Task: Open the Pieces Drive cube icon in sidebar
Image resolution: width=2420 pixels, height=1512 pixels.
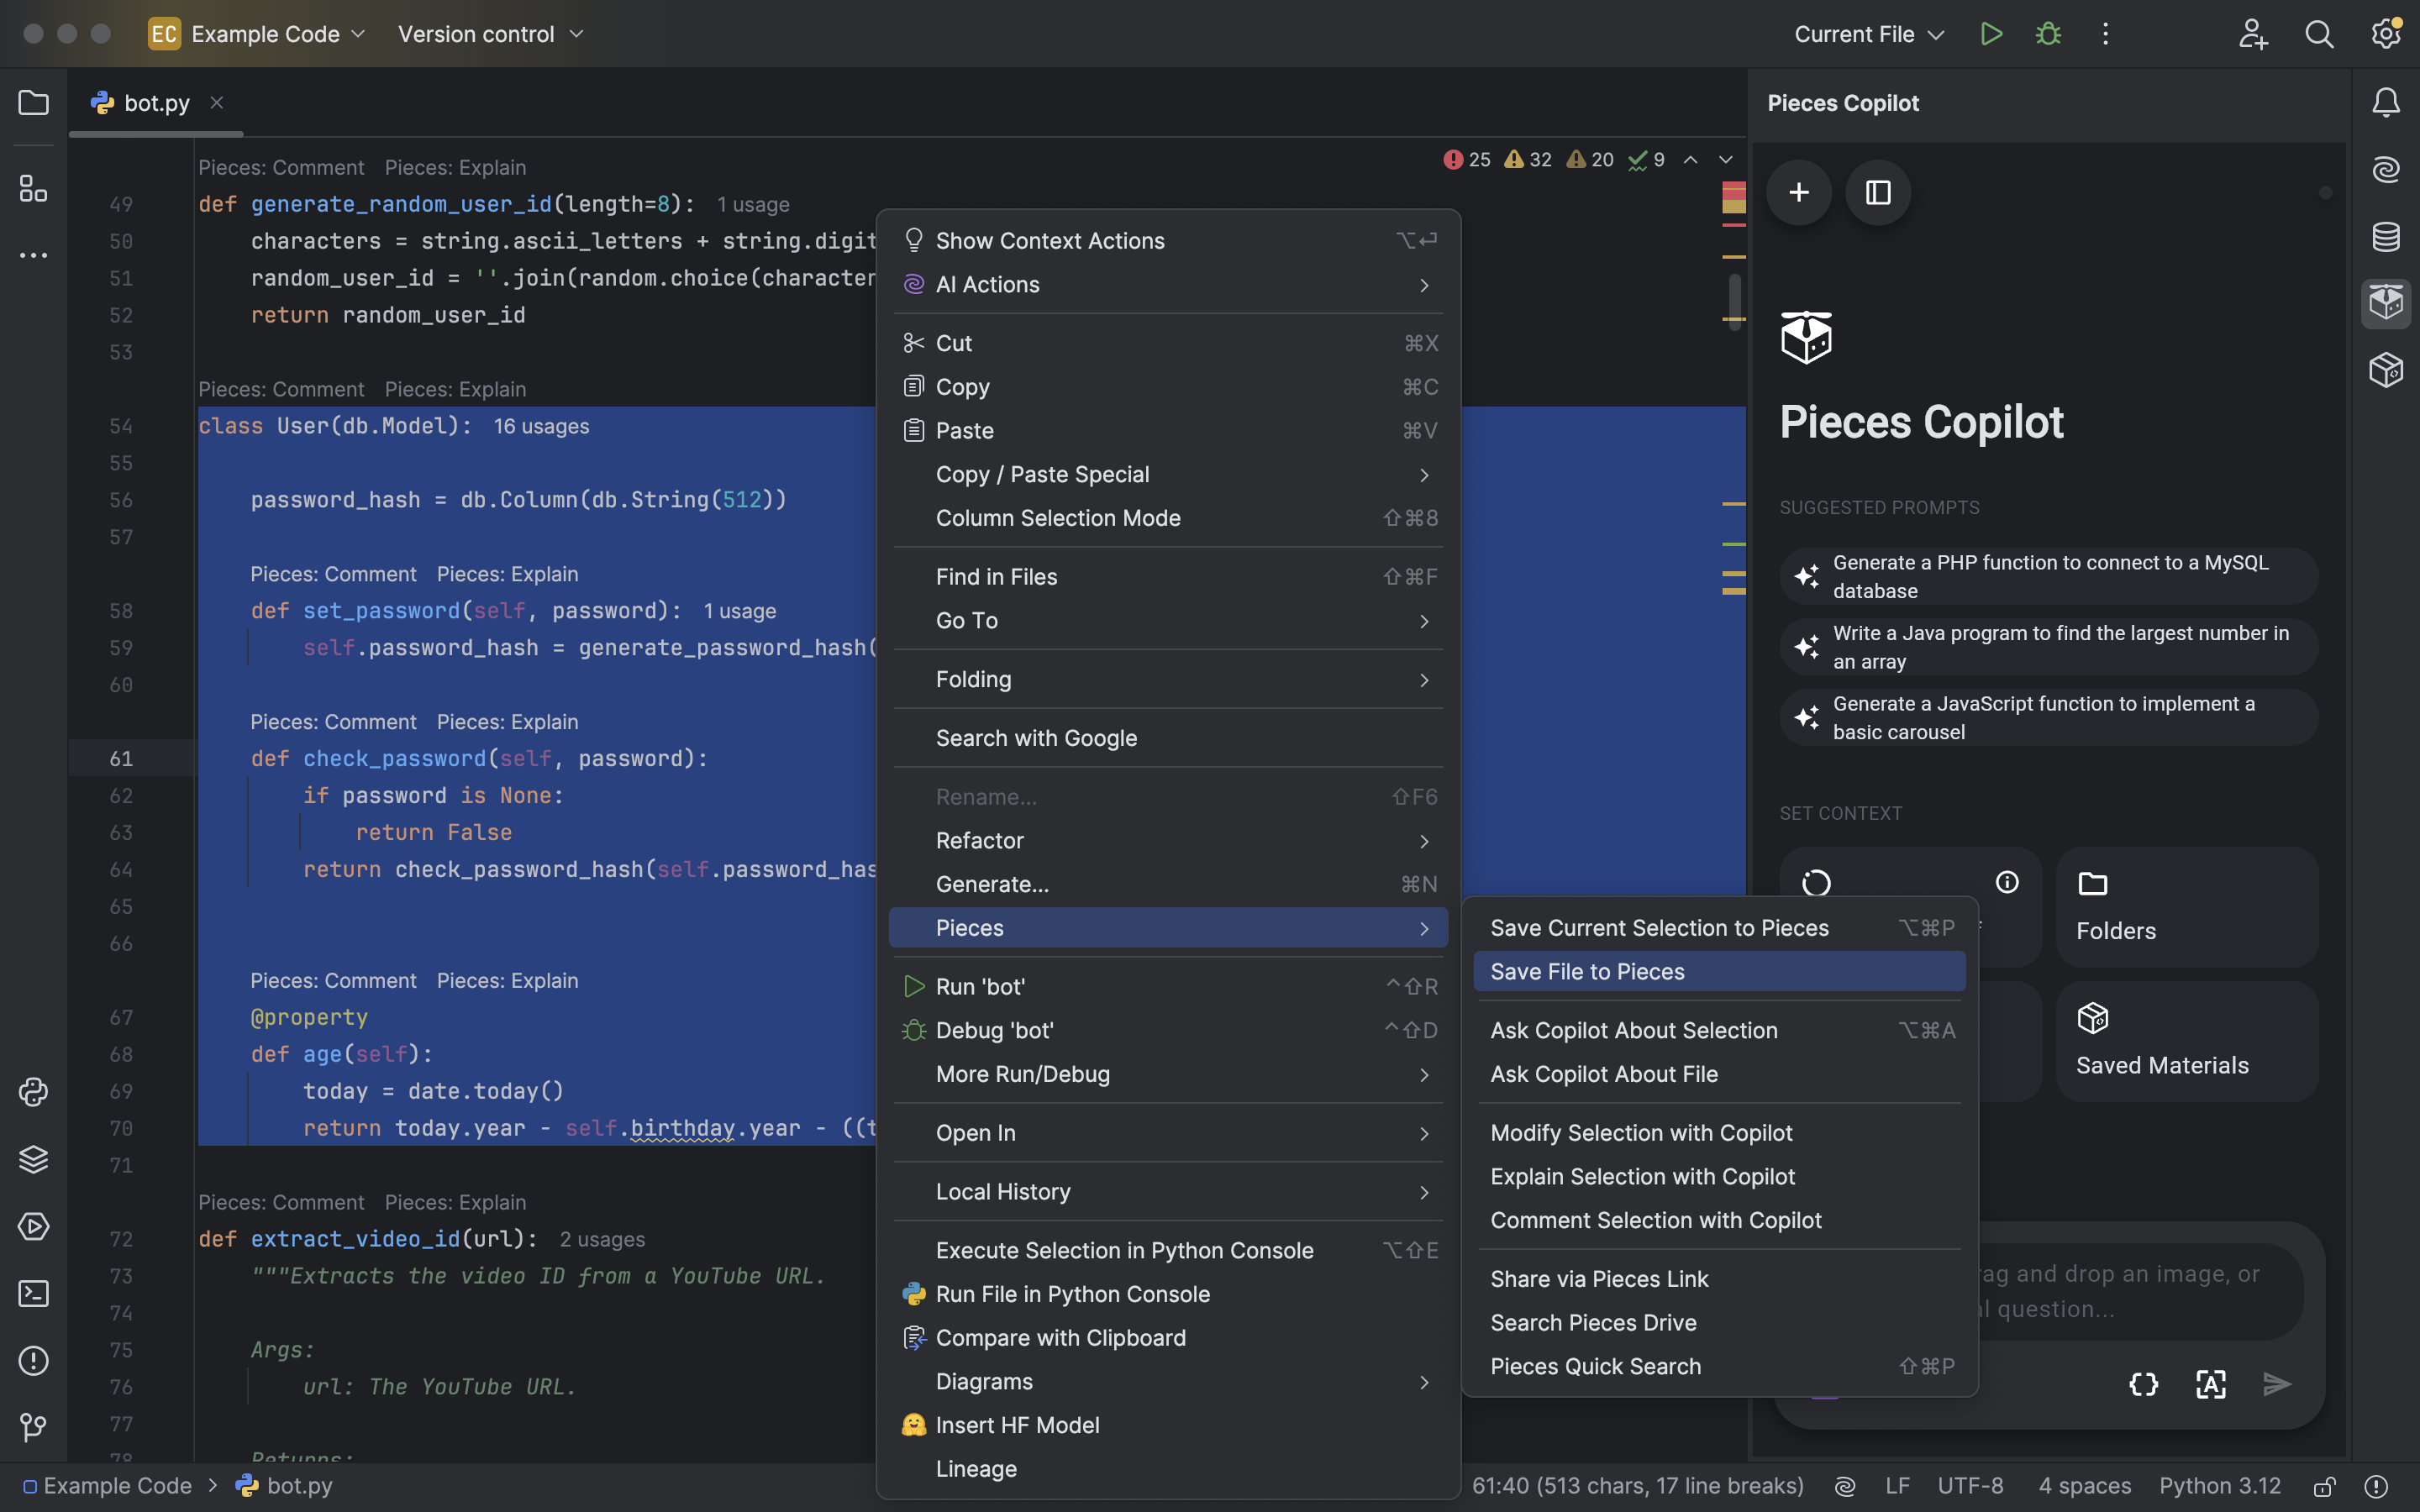Action: point(2386,370)
